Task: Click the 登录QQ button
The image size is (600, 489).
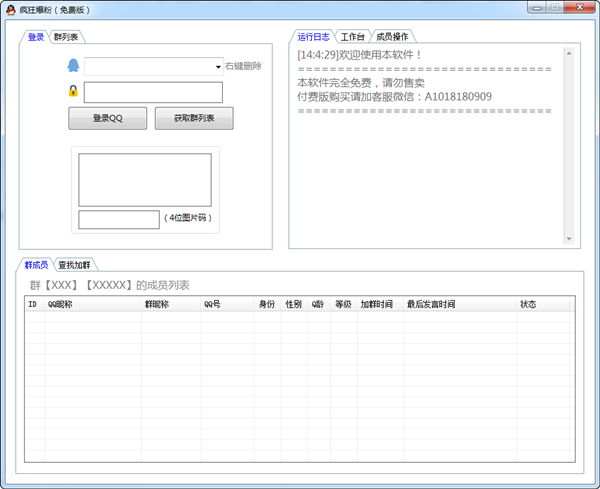Action: [x=108, y=118]
